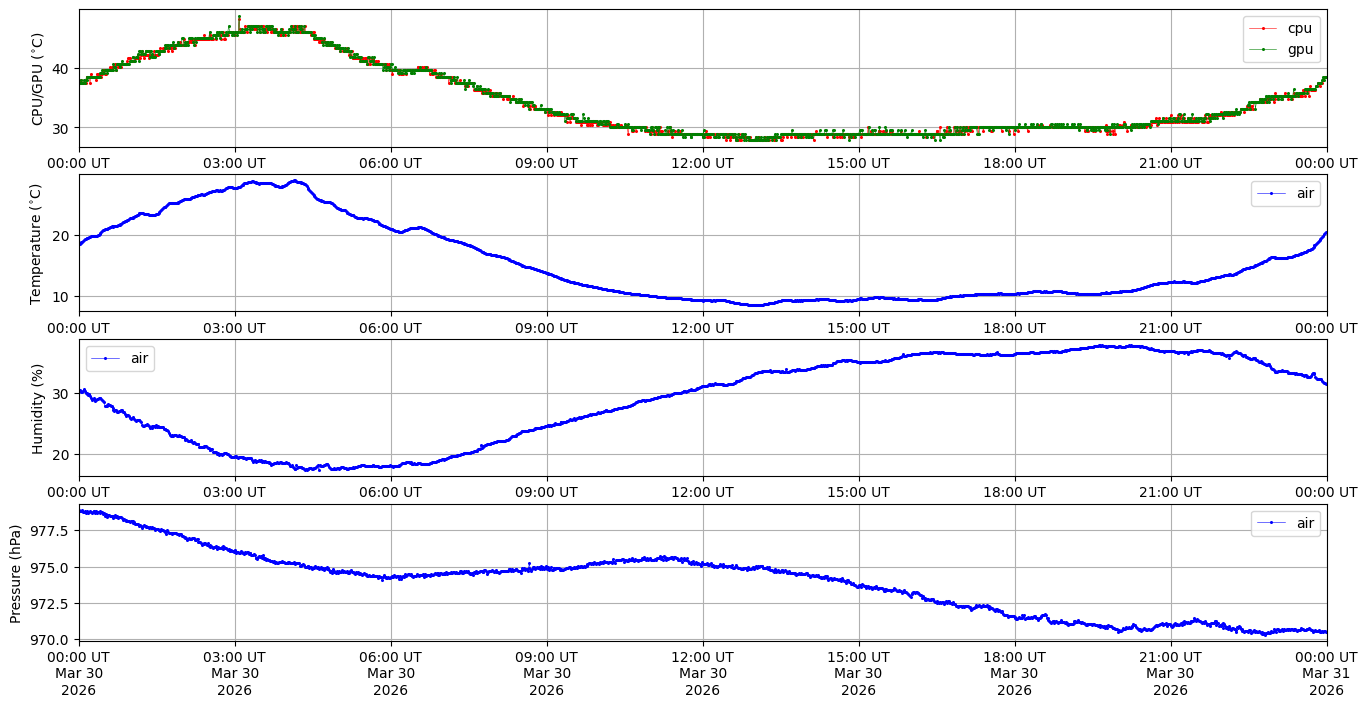The width and height of the screenshot is (1367, 707).
Task: Select the red cpu legend line marker
Action: tap(1264, 28)
